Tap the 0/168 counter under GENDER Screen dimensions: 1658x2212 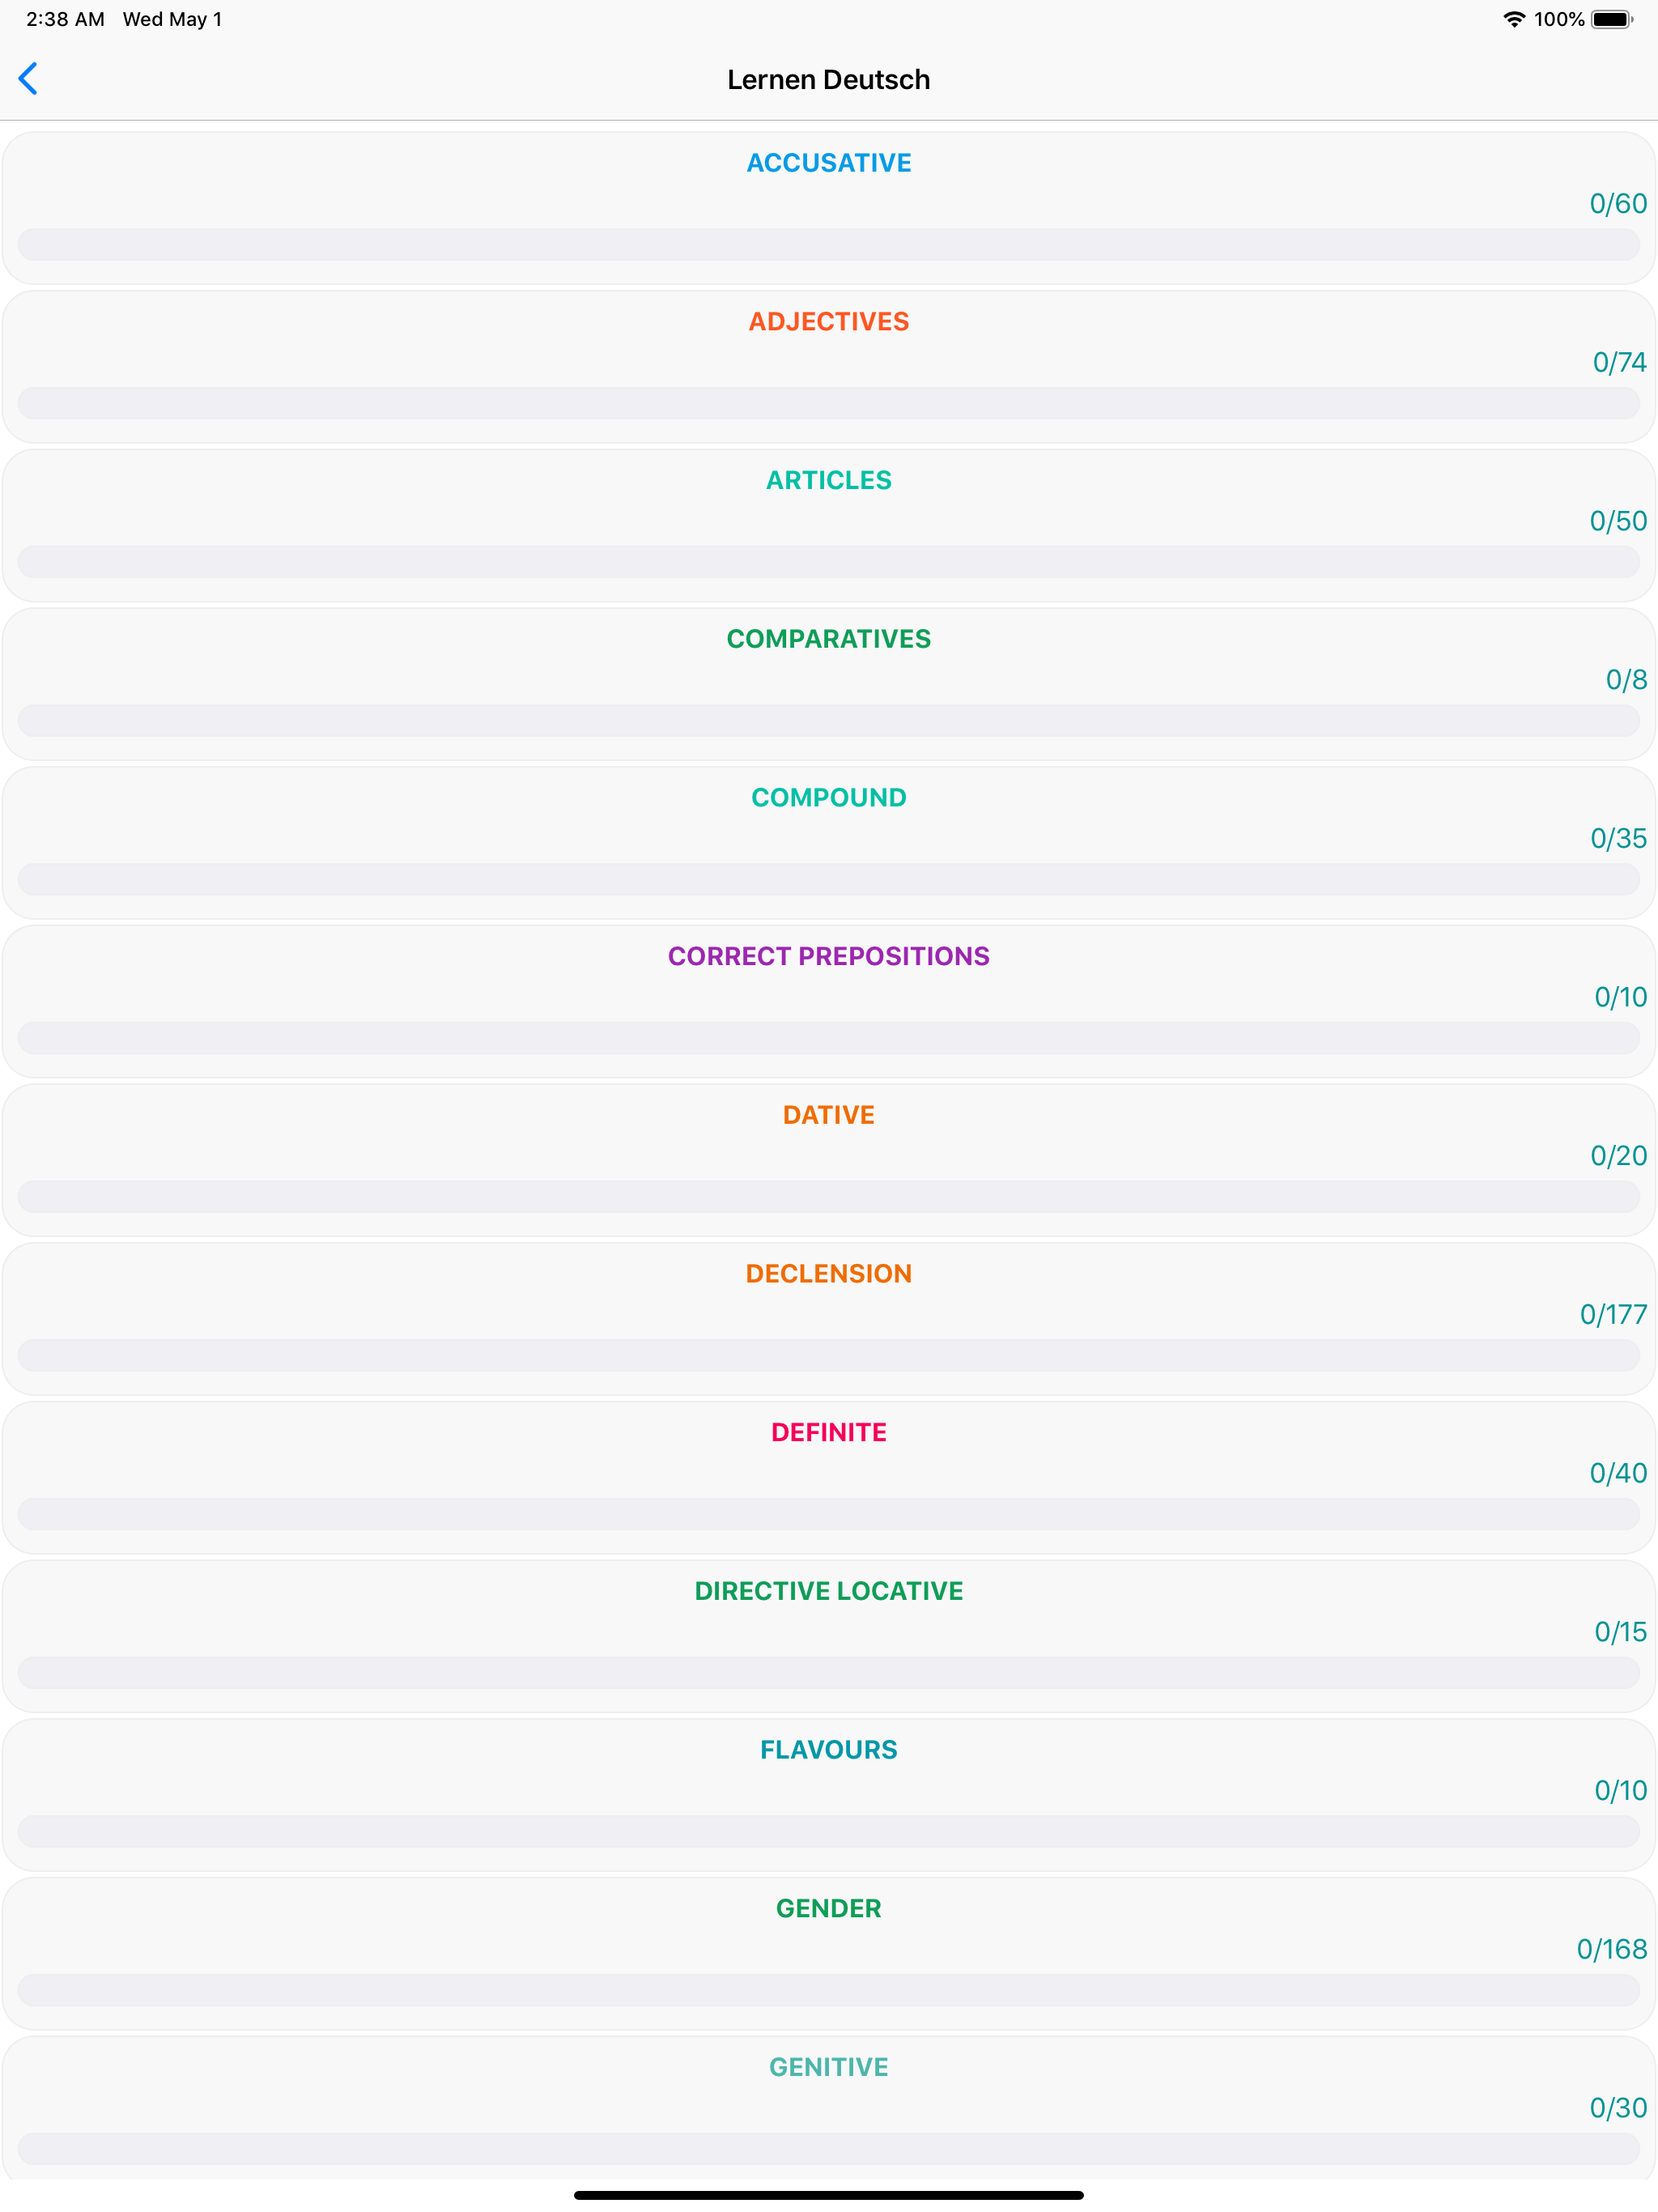click(1611, 1949)
